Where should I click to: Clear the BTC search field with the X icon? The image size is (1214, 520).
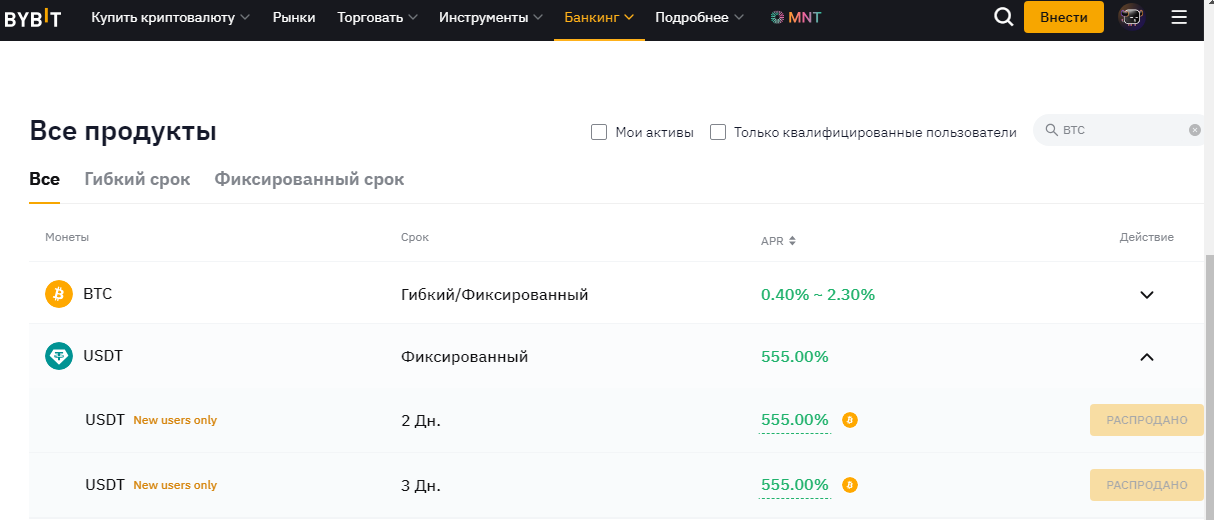tap(1194, 130)
